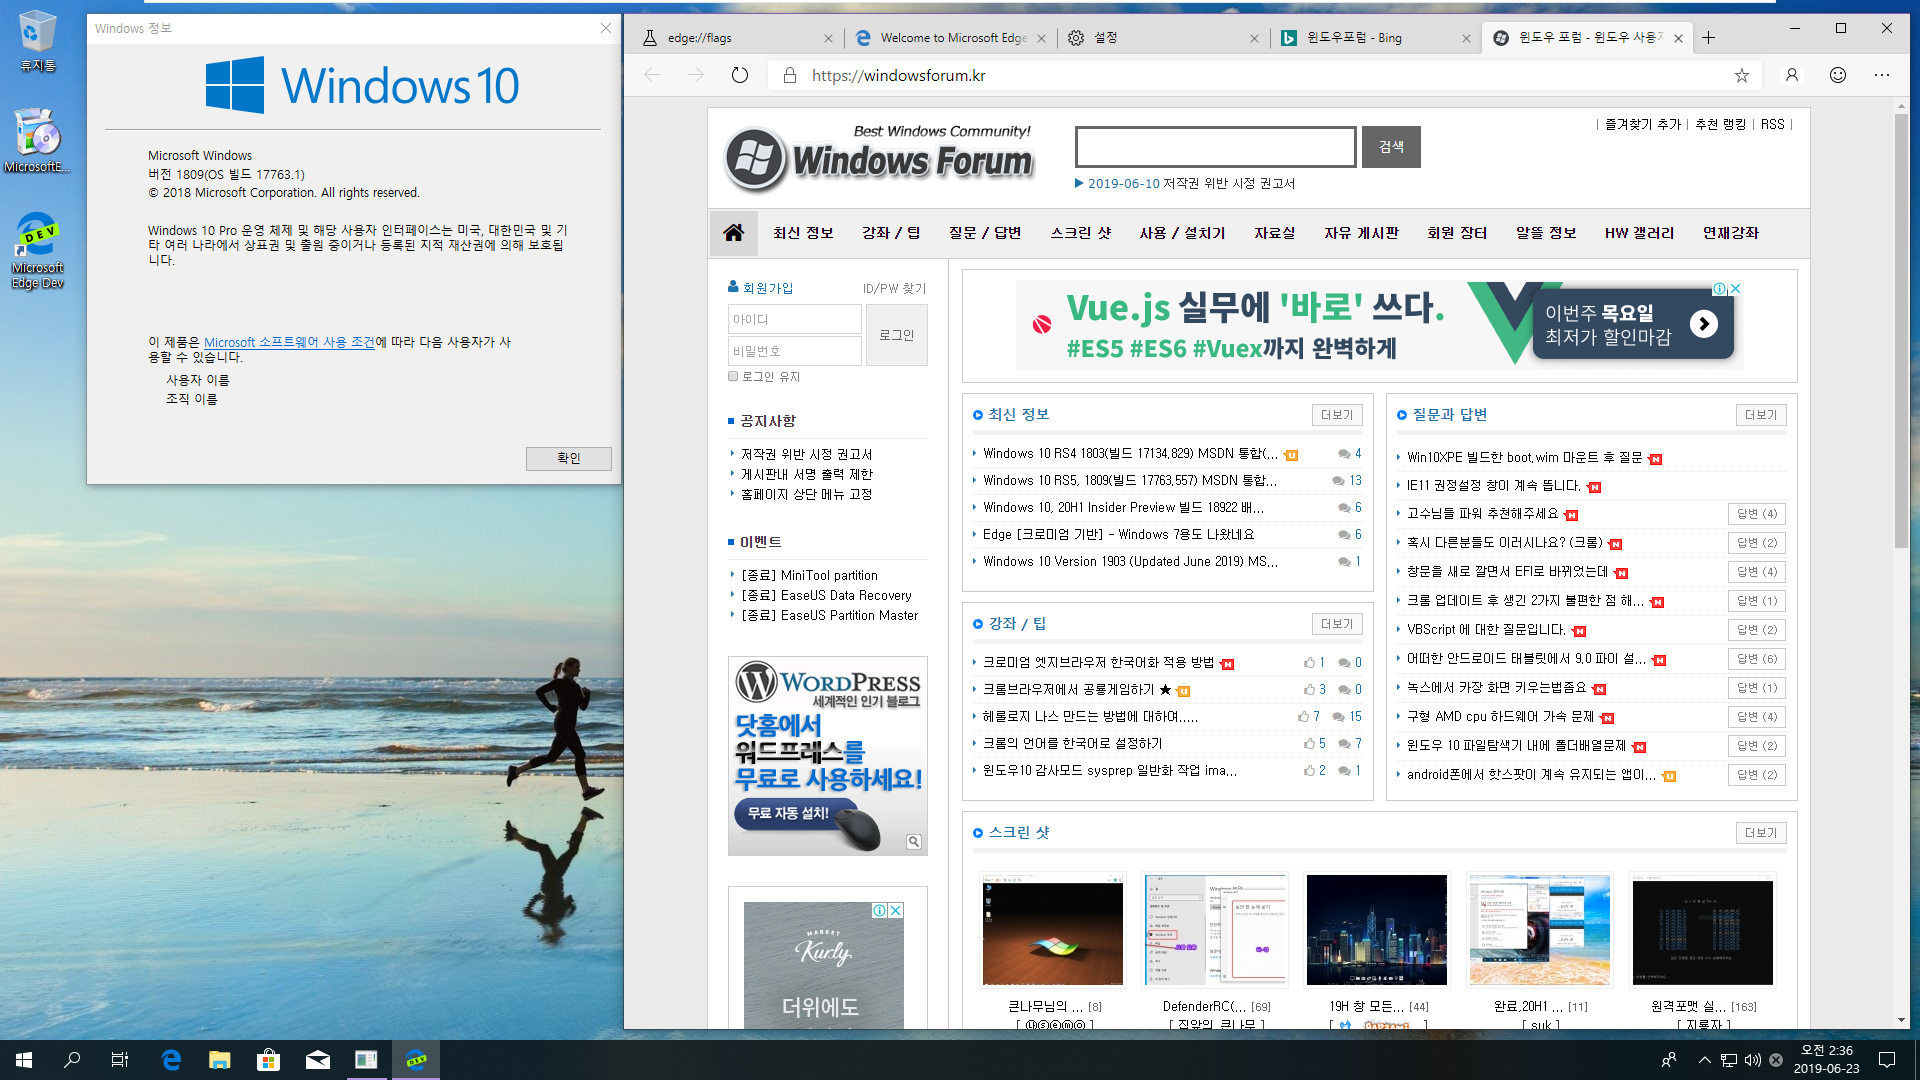Click 확인 in Windows 정보 dialog
The image size is (1920, 1080).
point(569,458)
